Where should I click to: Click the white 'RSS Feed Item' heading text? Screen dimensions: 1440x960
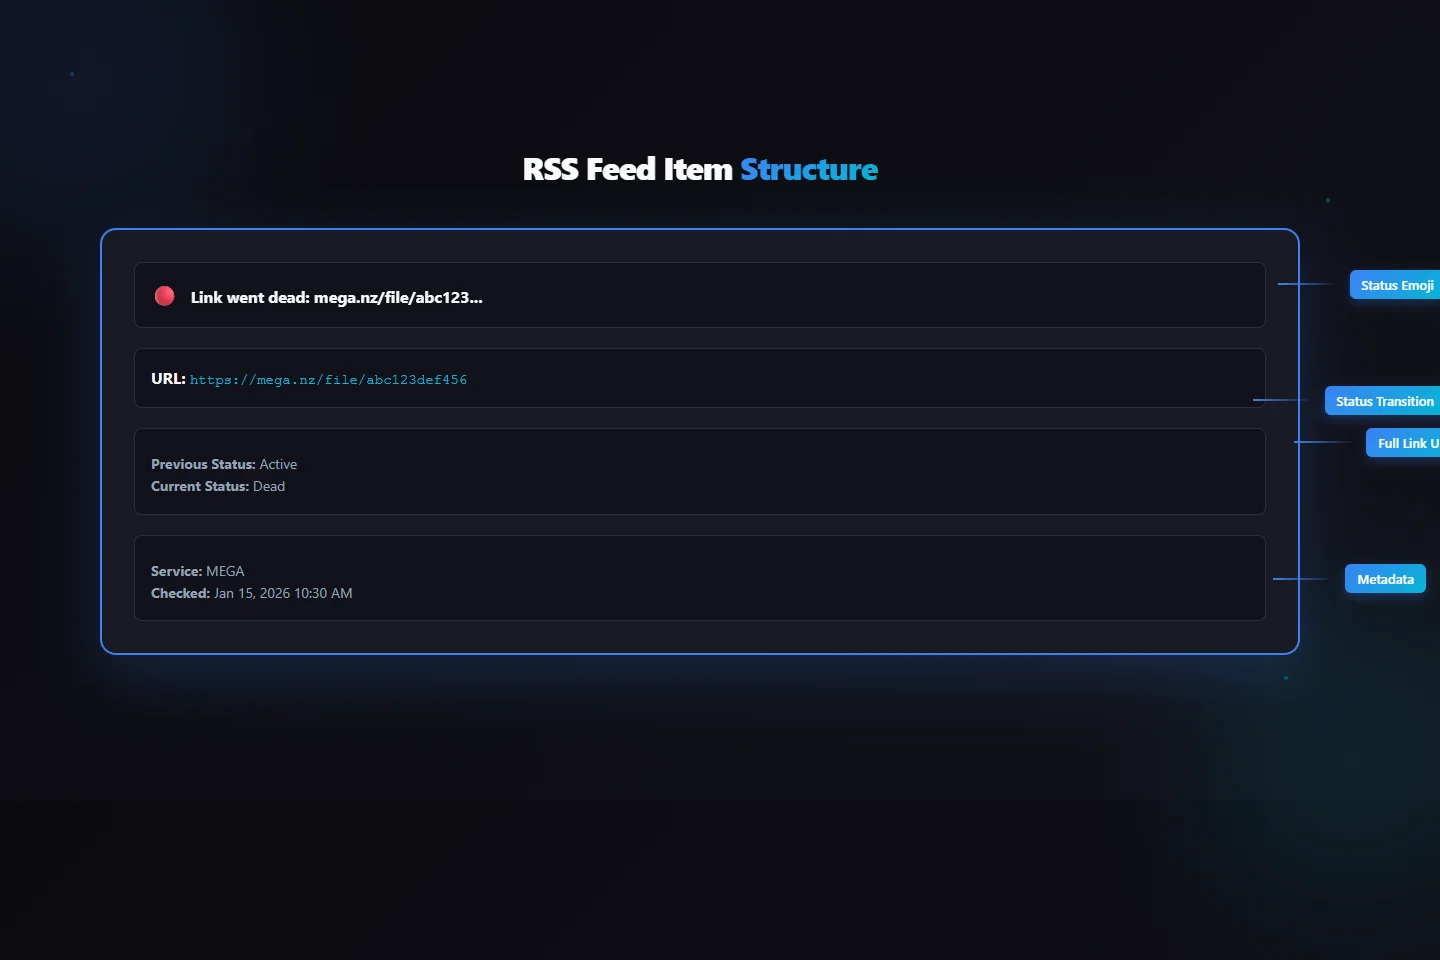point(627,170)
